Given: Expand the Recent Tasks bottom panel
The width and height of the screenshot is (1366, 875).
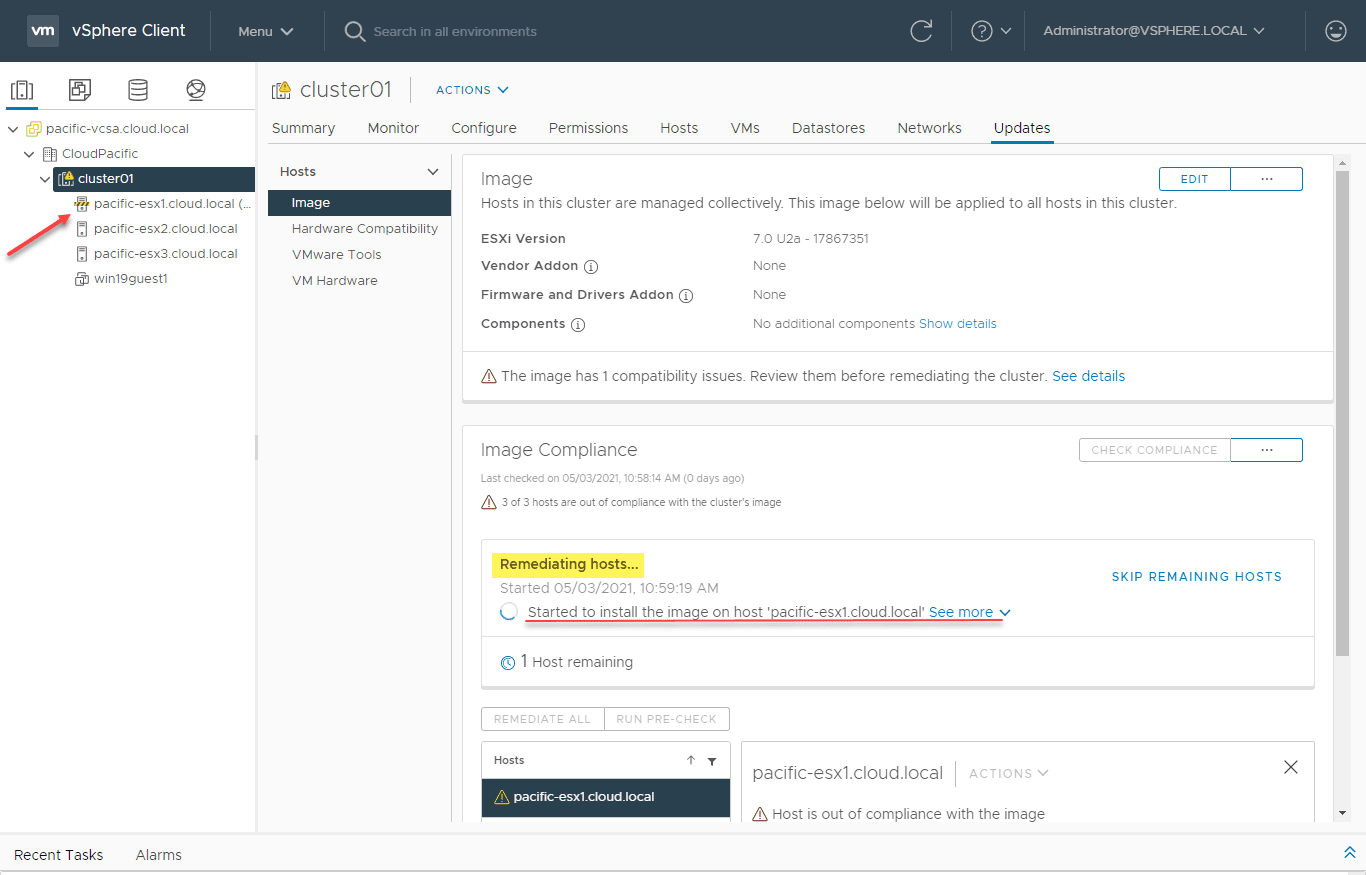Looking at the screenshot, I should (1349, 853).
